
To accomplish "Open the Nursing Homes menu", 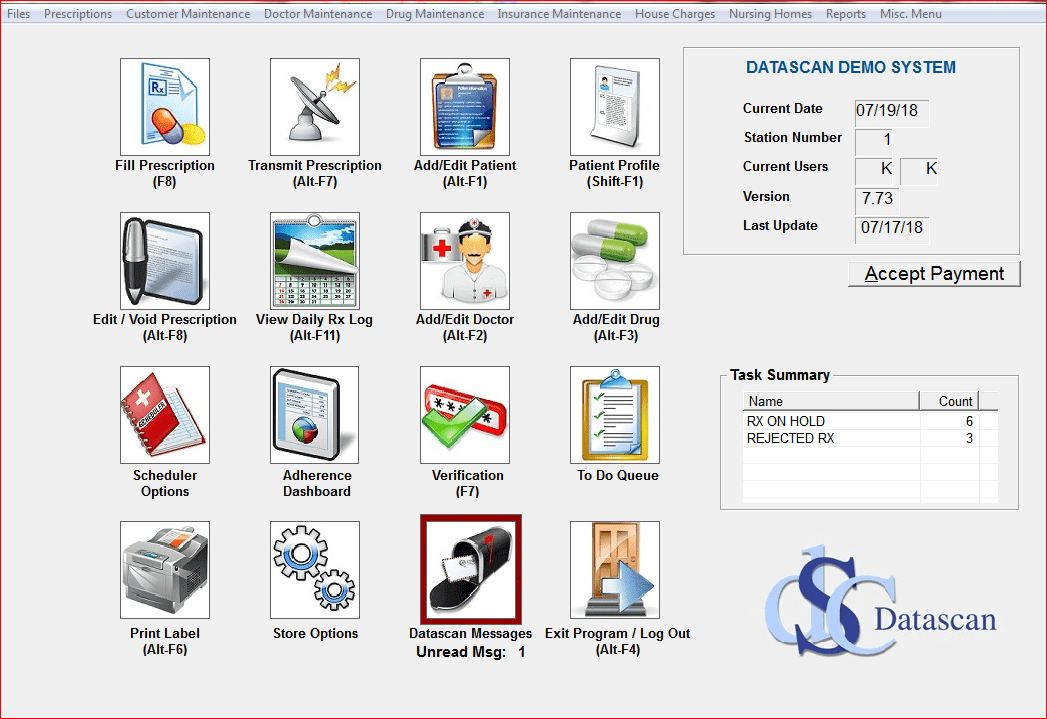I will pos(771,13).
